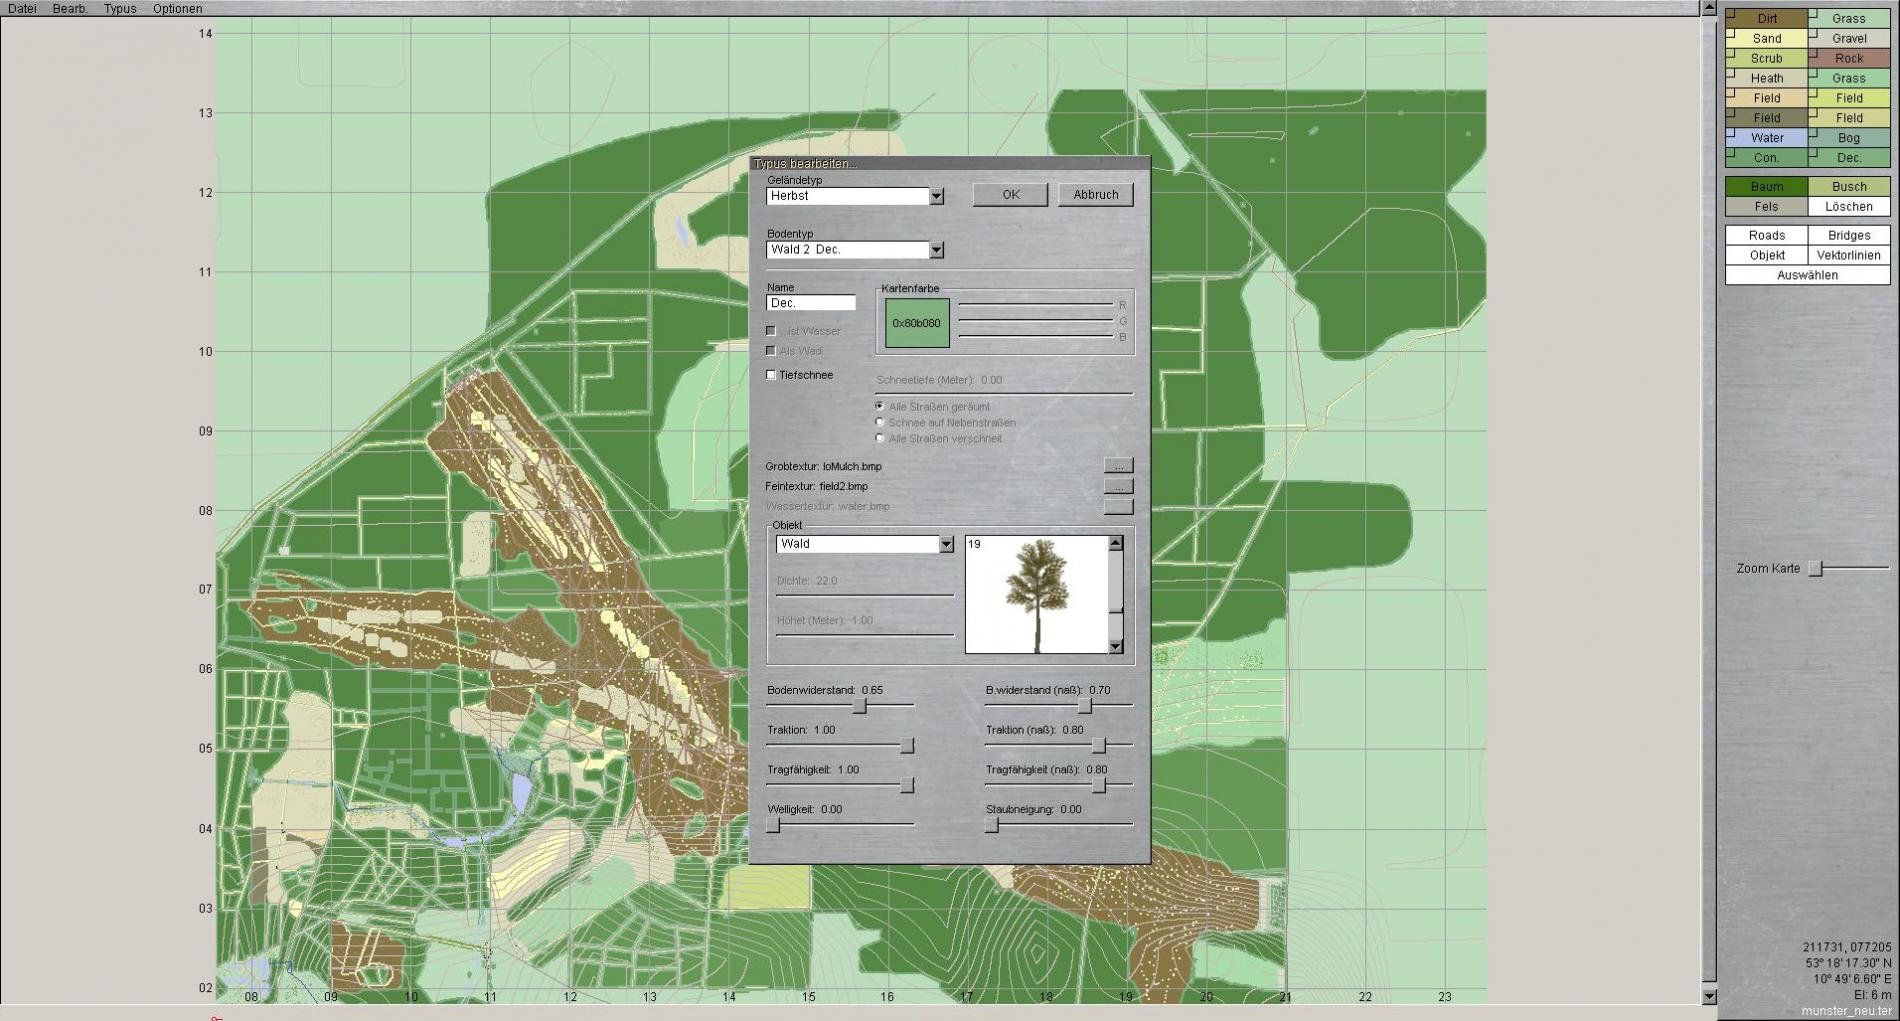Viewport: 1900px width, 1021px height.
Task: Click the Name text field
Action: tap(811, 303)
